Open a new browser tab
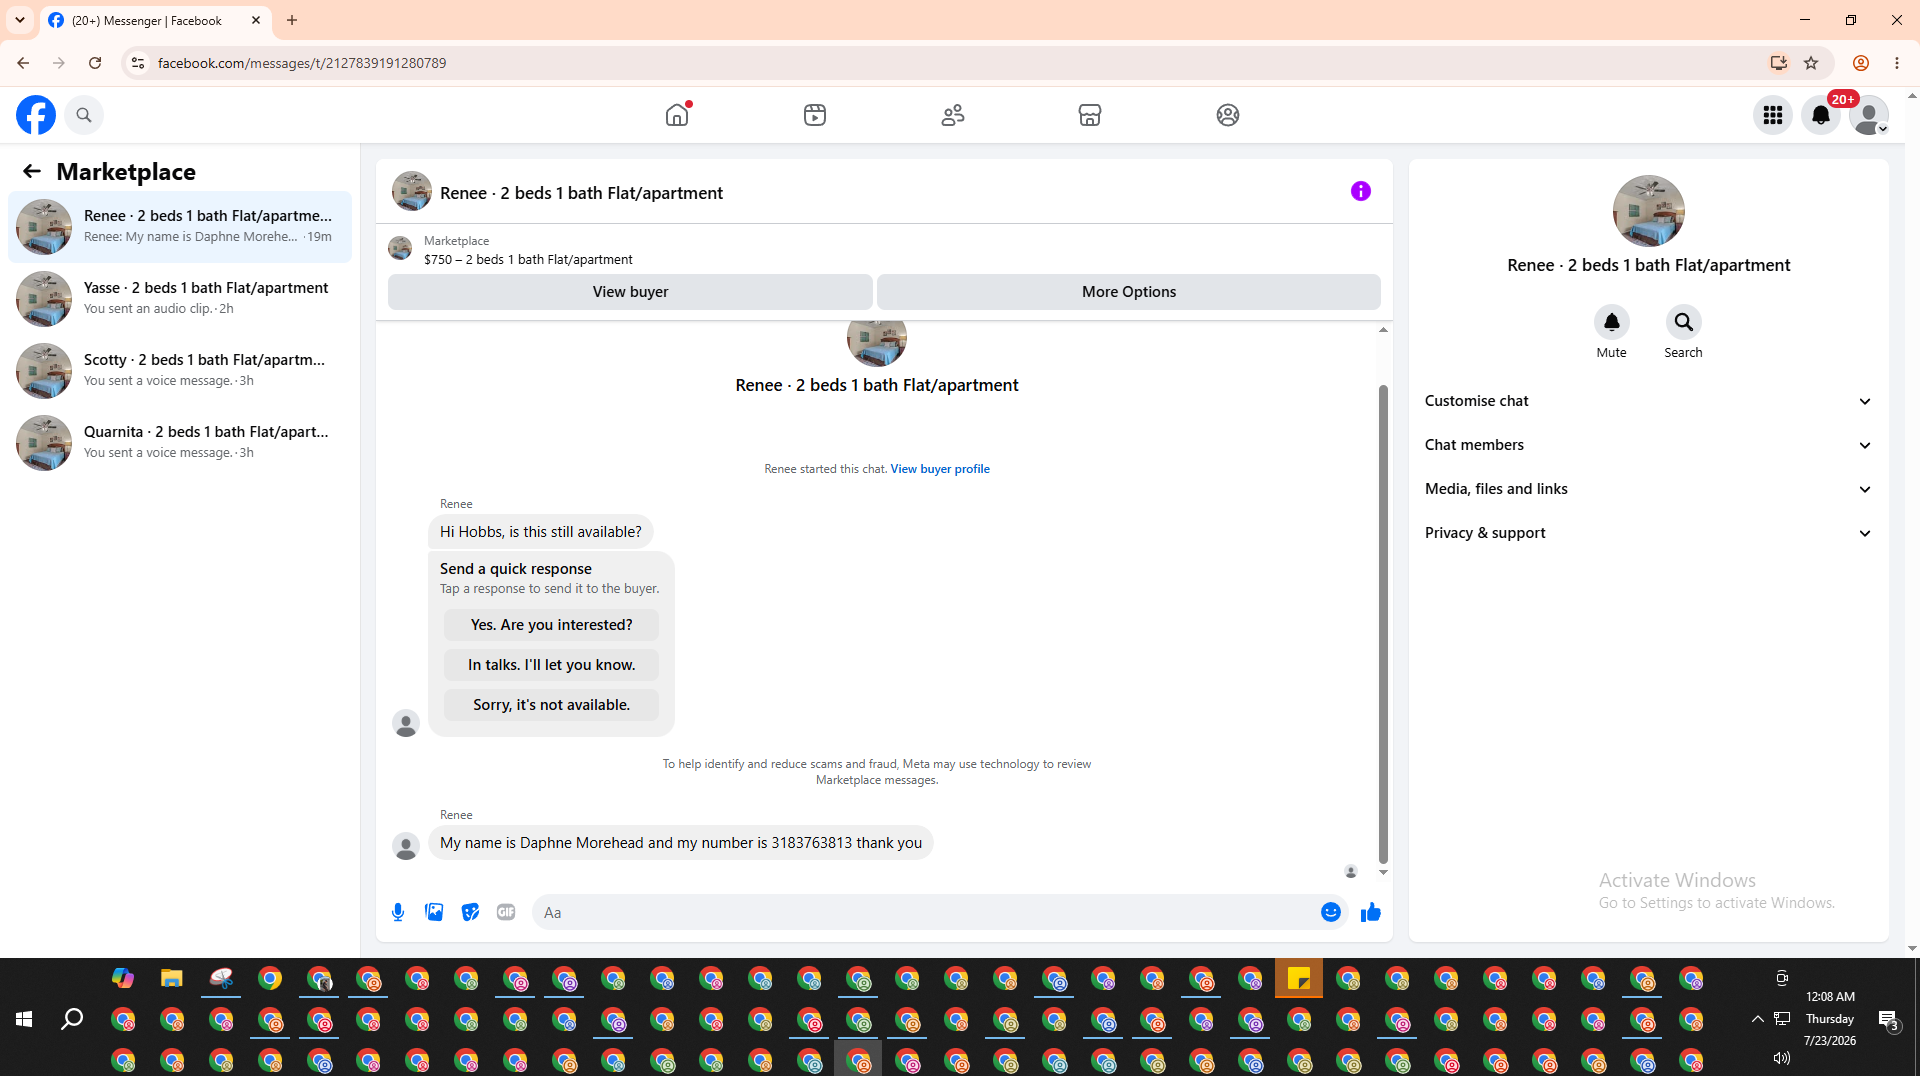 coord(292,20)
